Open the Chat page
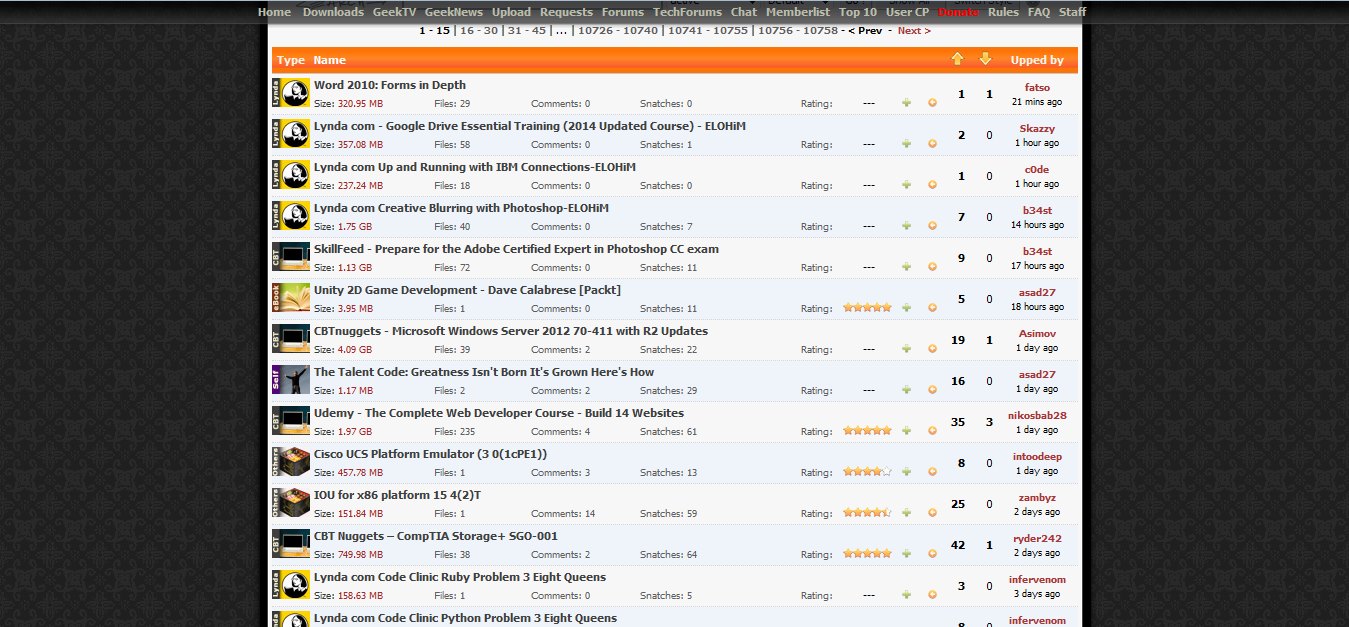The height and width of the screenshot is (627, 1349). [x=744, y=12]
